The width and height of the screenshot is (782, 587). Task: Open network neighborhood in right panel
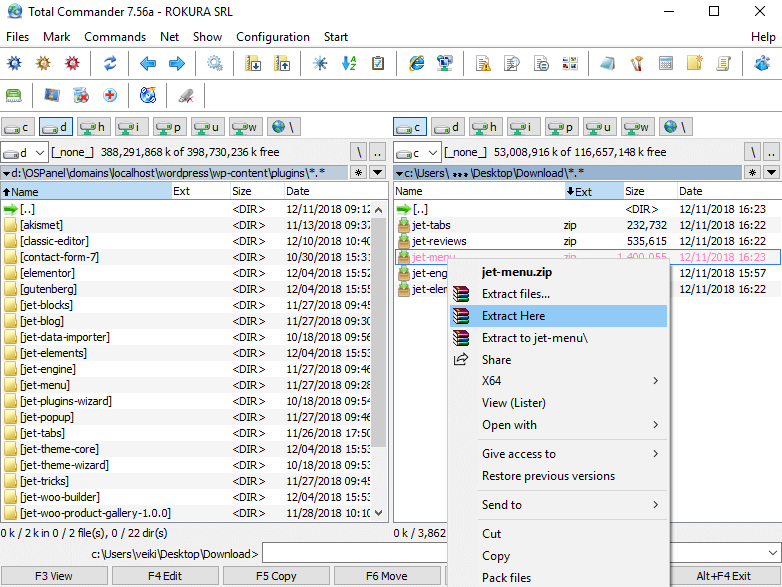[675, 127]
